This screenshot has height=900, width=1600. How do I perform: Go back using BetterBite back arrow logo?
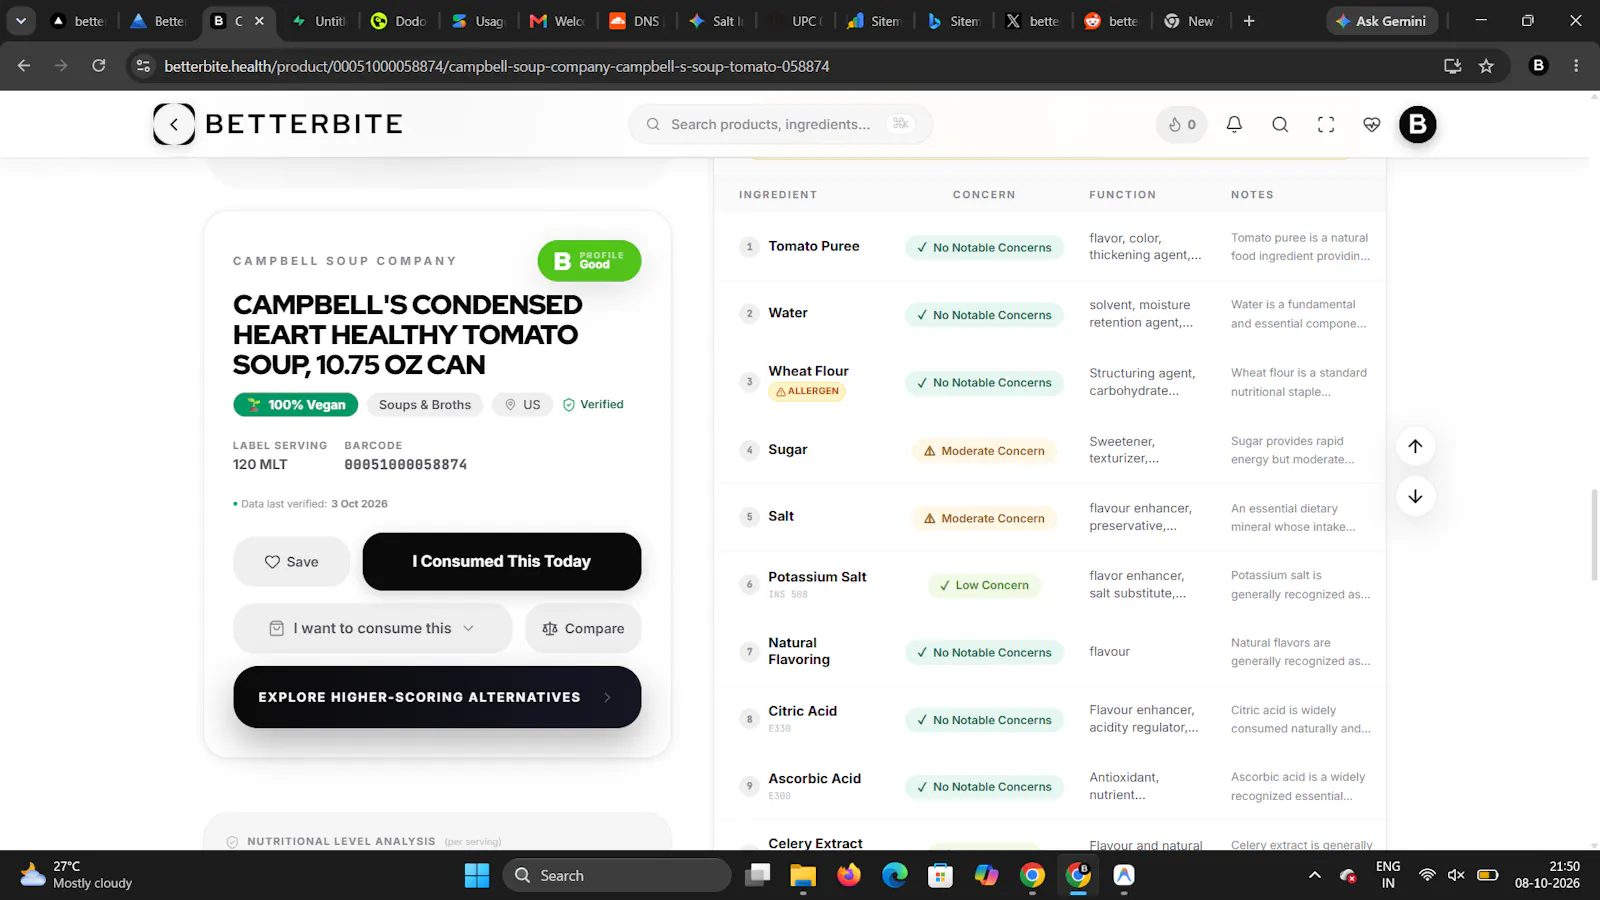(x=174, y=124)
